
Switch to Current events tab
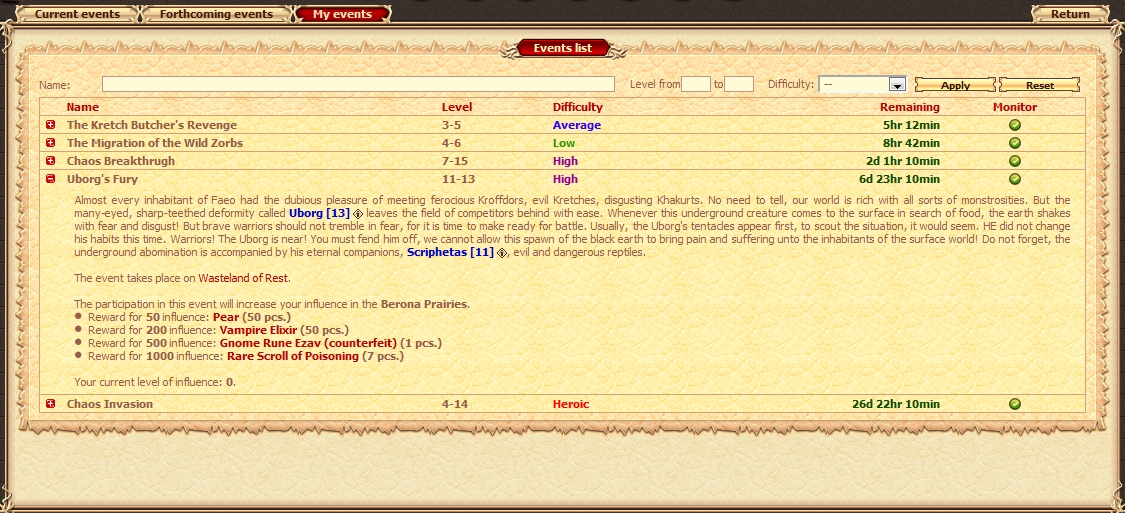(x=77, y=14)
